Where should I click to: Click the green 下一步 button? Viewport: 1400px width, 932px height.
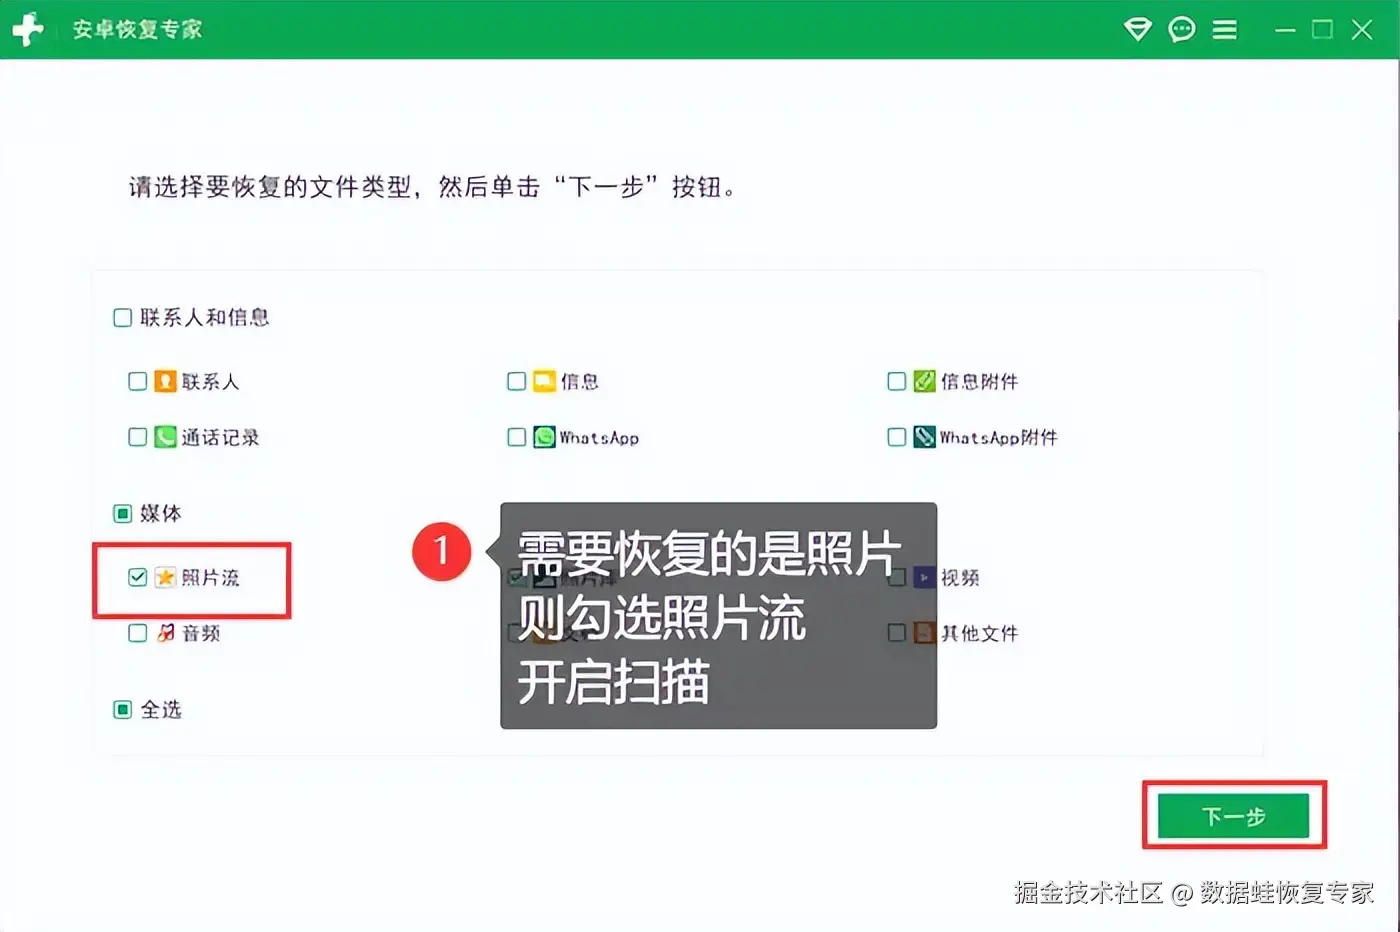pyautogui.click(x=1233, y=816)
